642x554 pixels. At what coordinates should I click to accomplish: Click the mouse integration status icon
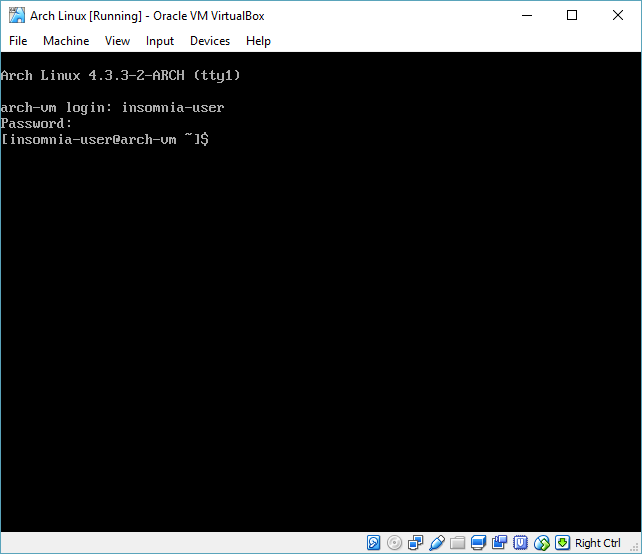tap(542, 543)
